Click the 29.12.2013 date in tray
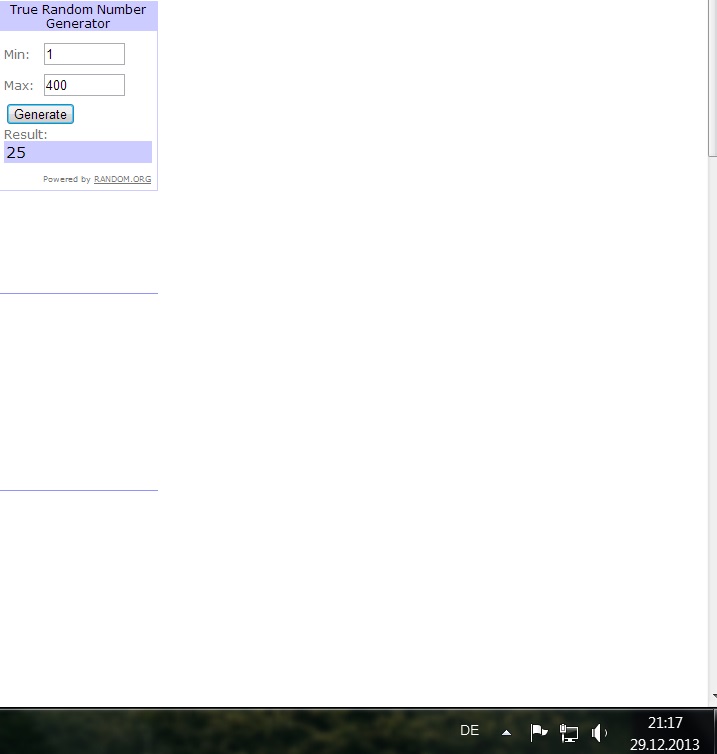 click(665, 745)
